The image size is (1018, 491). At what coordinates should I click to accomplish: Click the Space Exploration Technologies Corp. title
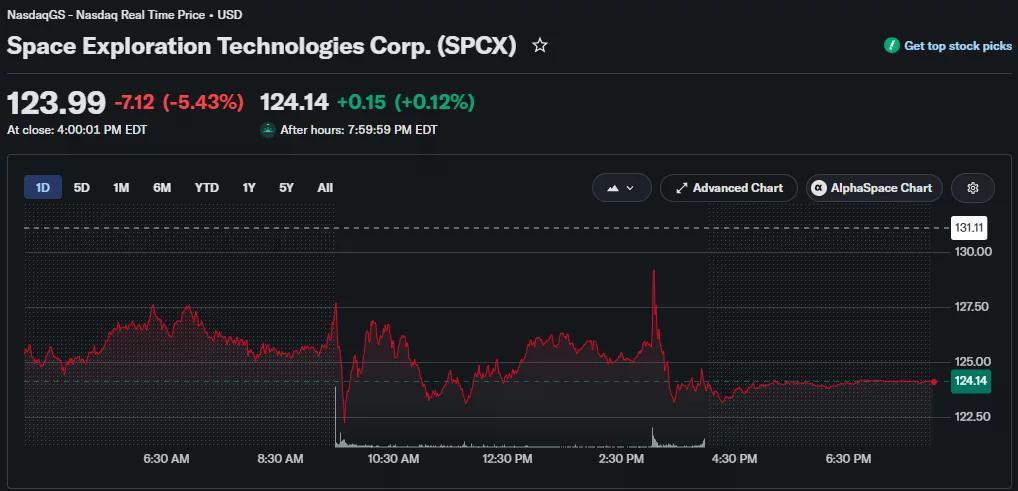[262, 46]
